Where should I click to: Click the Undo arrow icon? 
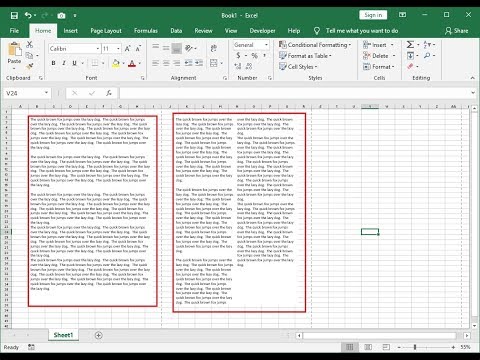coord(28,15)
